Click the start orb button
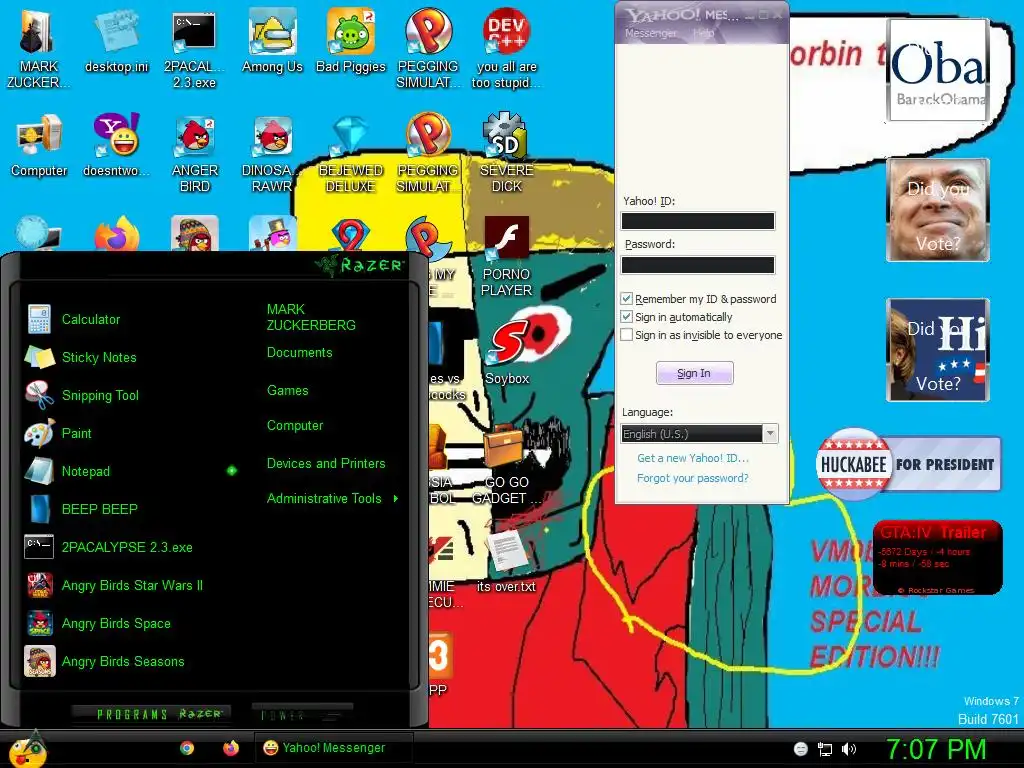Image resolution: width=1024 pixels, height=768 pixels. [27, 750]
